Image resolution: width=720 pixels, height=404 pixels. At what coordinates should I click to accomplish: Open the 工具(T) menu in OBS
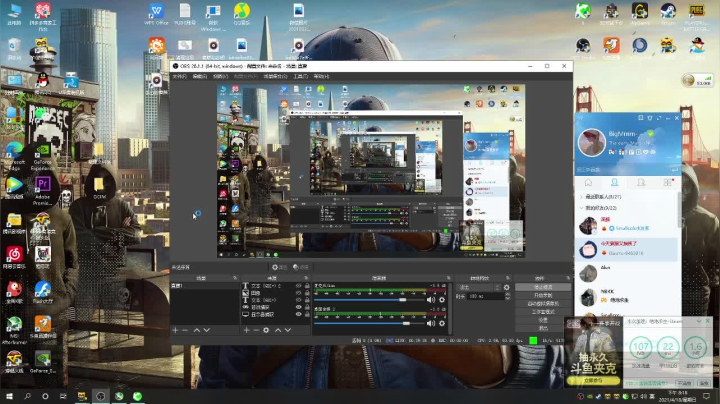click(300, 76)
